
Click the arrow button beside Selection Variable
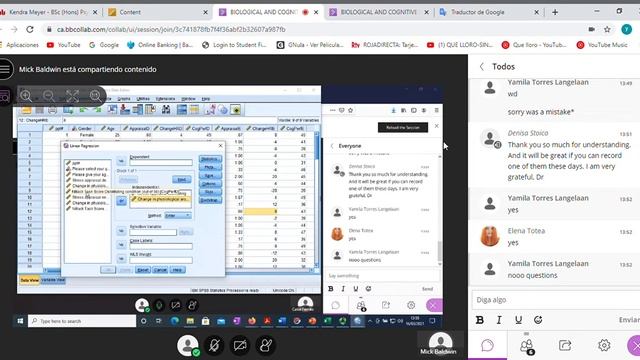(121, 231)
